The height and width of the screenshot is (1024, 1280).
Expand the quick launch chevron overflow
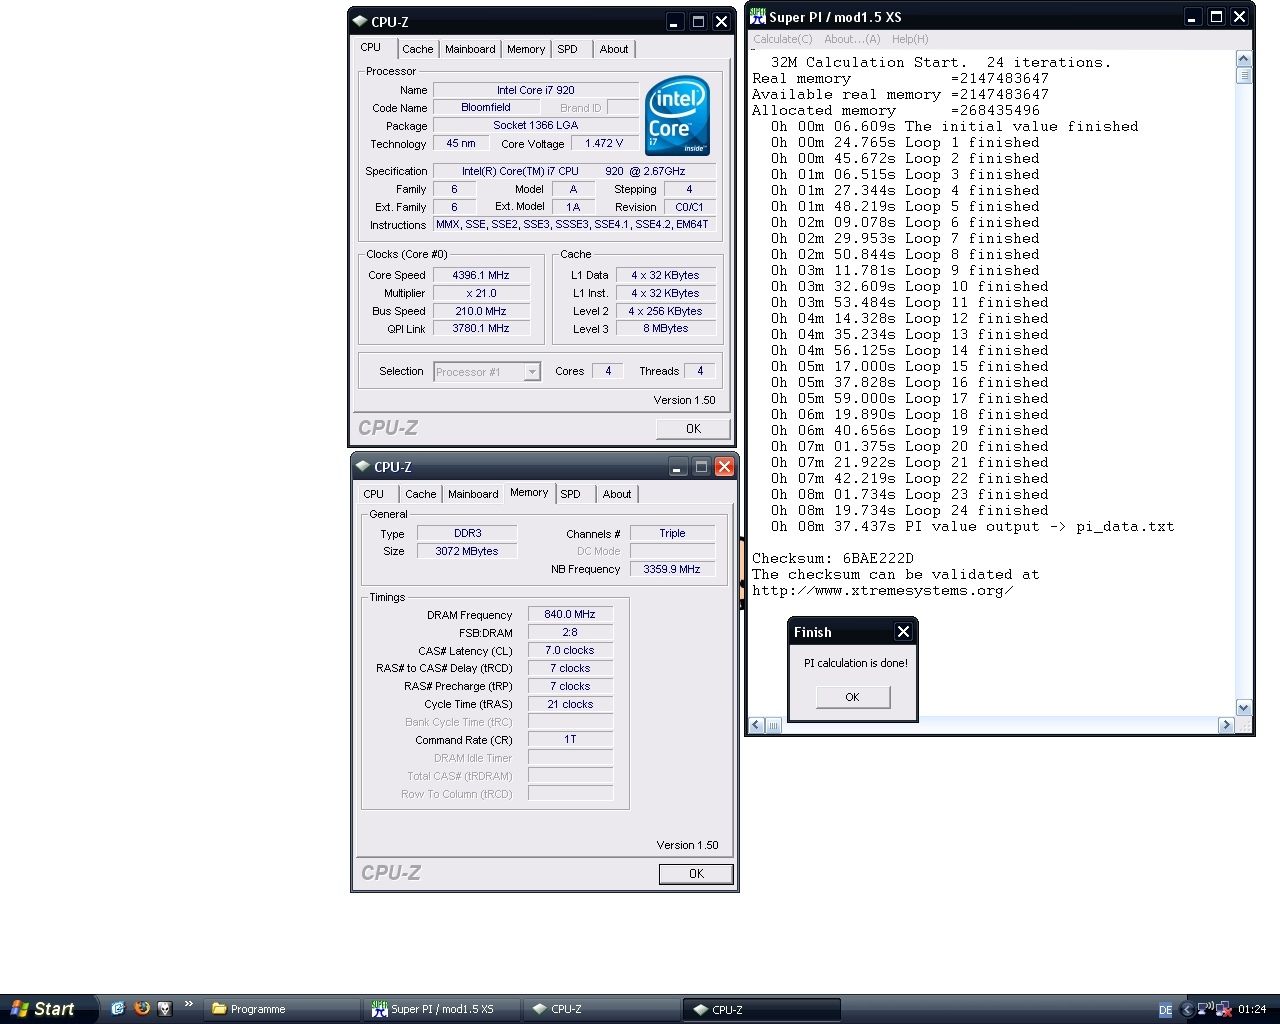[188, 1005]
